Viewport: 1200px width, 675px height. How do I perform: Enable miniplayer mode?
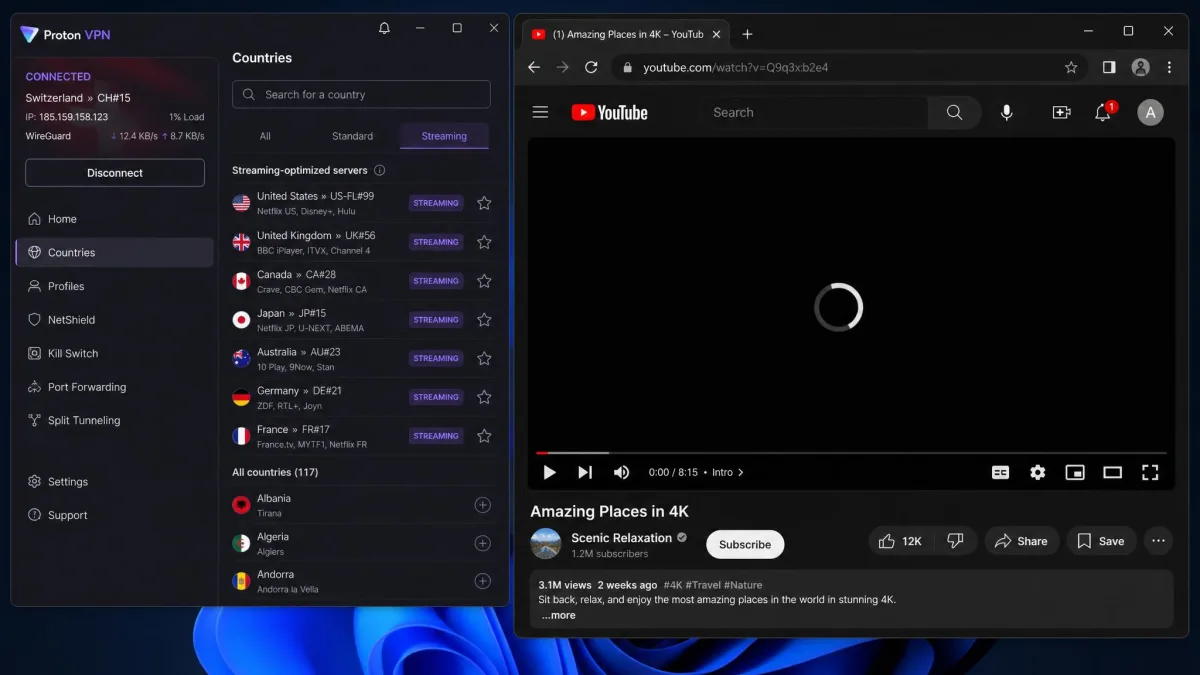pos(1075,472)
